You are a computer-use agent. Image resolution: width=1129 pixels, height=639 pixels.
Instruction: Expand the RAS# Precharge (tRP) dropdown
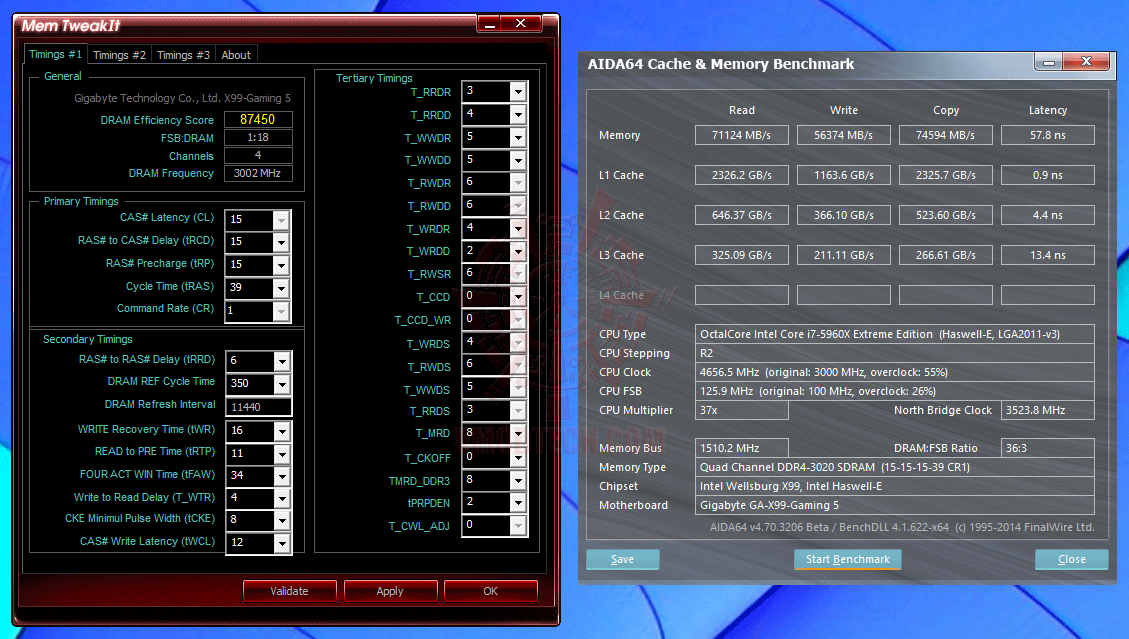coord(282,265)
